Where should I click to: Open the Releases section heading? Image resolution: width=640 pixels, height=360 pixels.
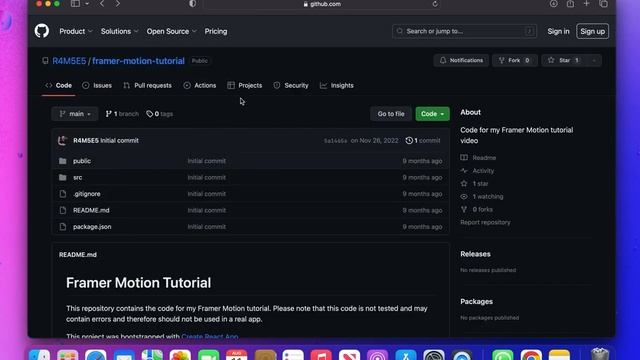click(476, 254)
